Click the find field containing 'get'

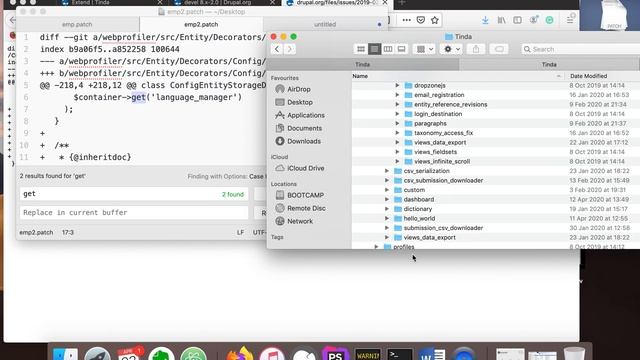tap(134, 194)
